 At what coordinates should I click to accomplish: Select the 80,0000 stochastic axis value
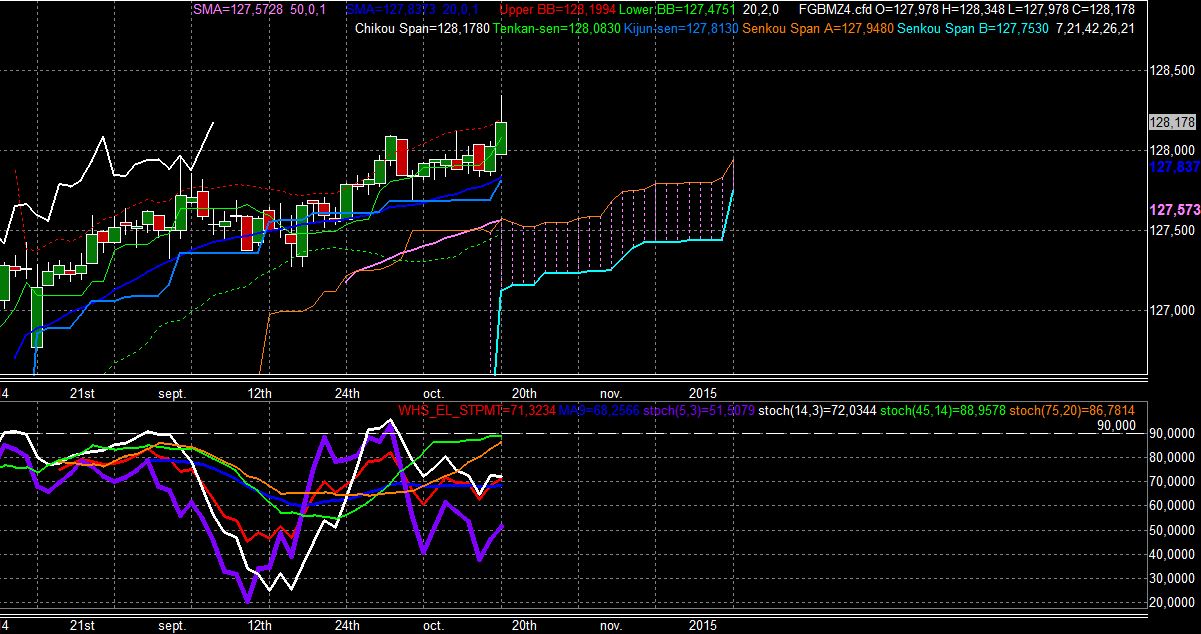(1174, 458)
